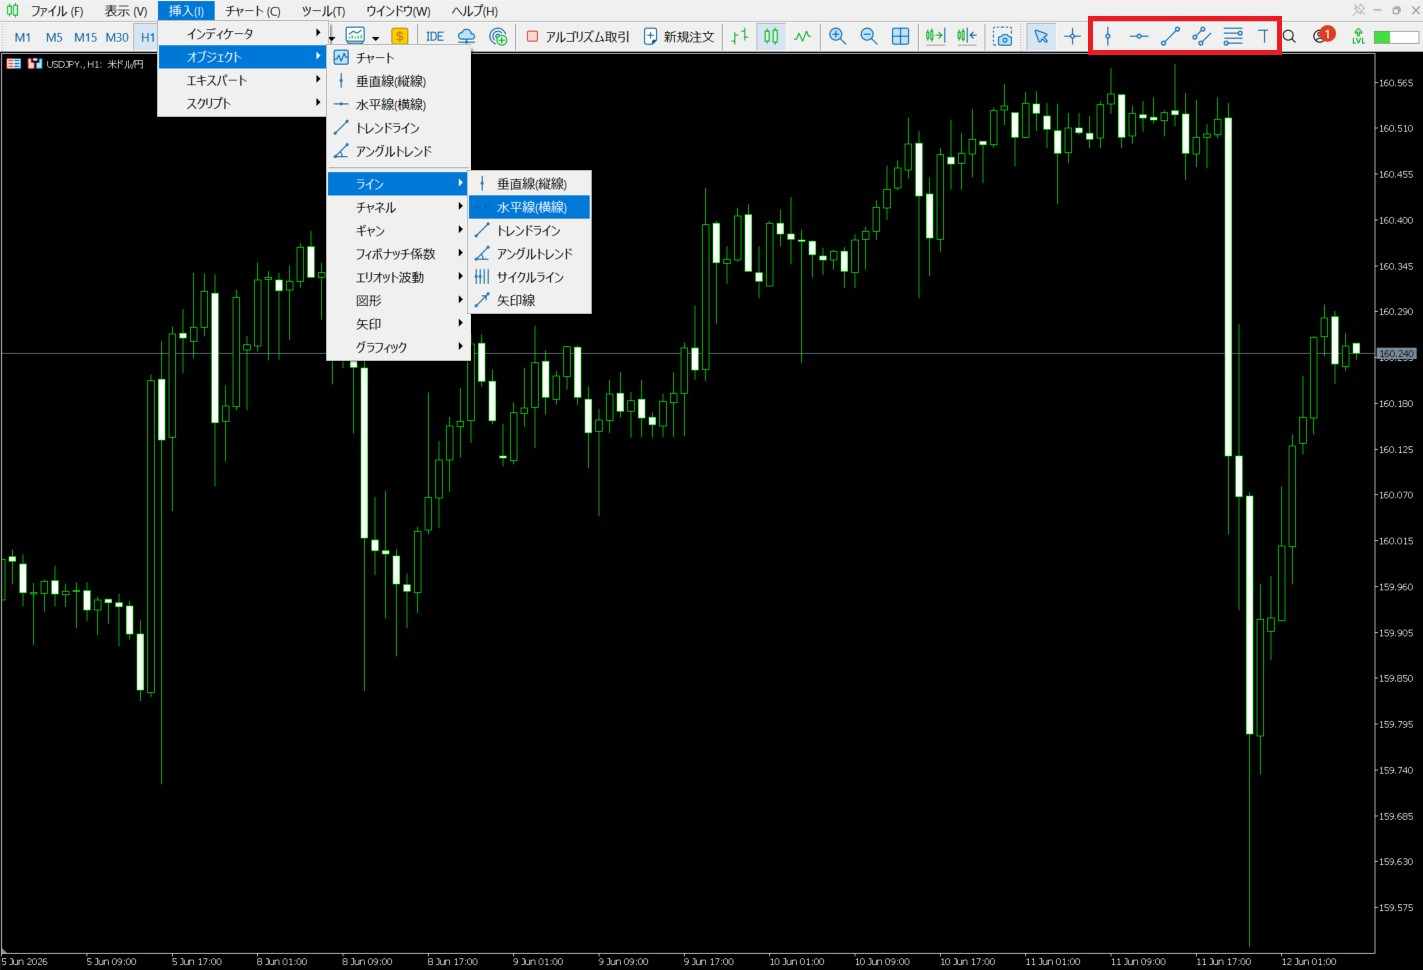
Task: Open the chart template dropdown arrow
Action: coord(376,39)
